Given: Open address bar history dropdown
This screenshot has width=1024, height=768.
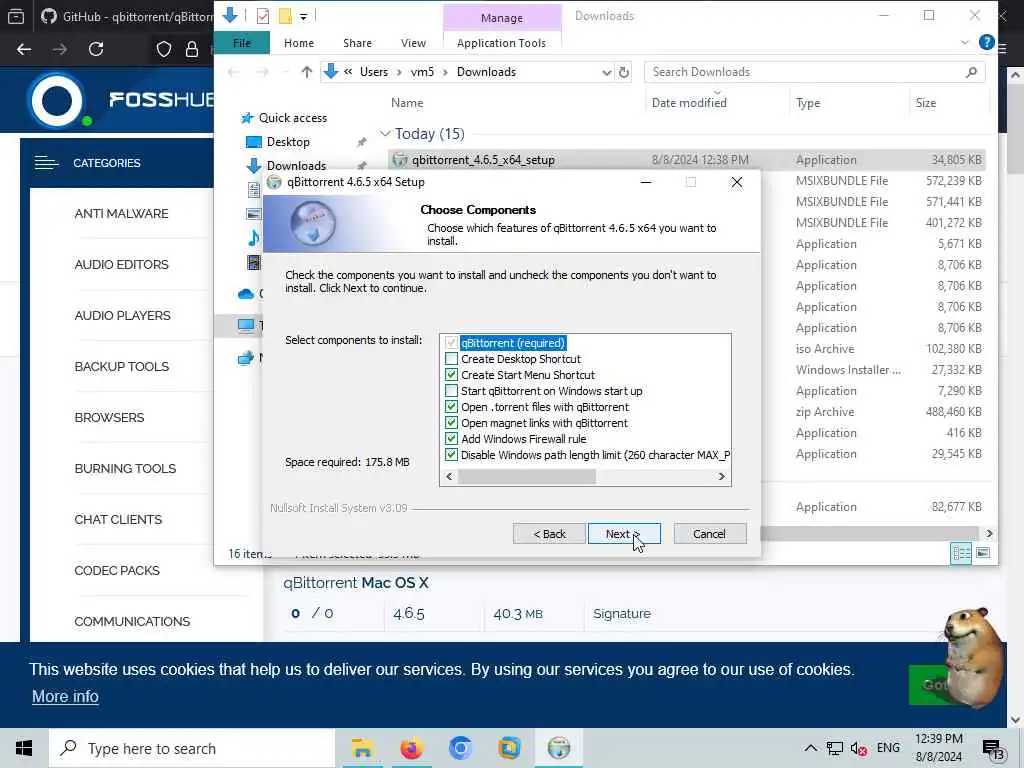Looking at the screenshot, I should point(607,72).
